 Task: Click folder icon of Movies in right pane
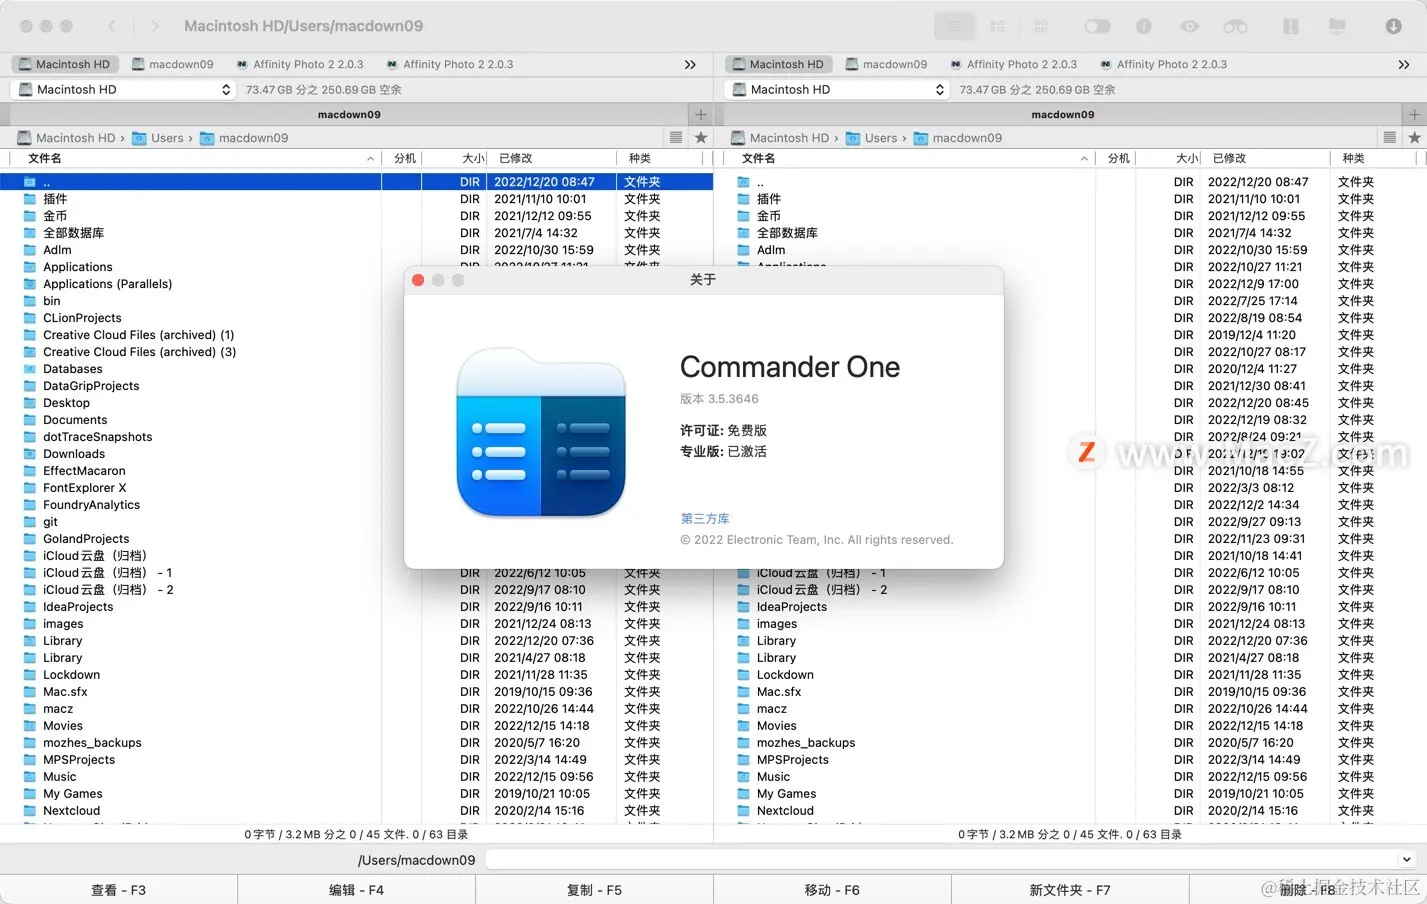point(743,726)
